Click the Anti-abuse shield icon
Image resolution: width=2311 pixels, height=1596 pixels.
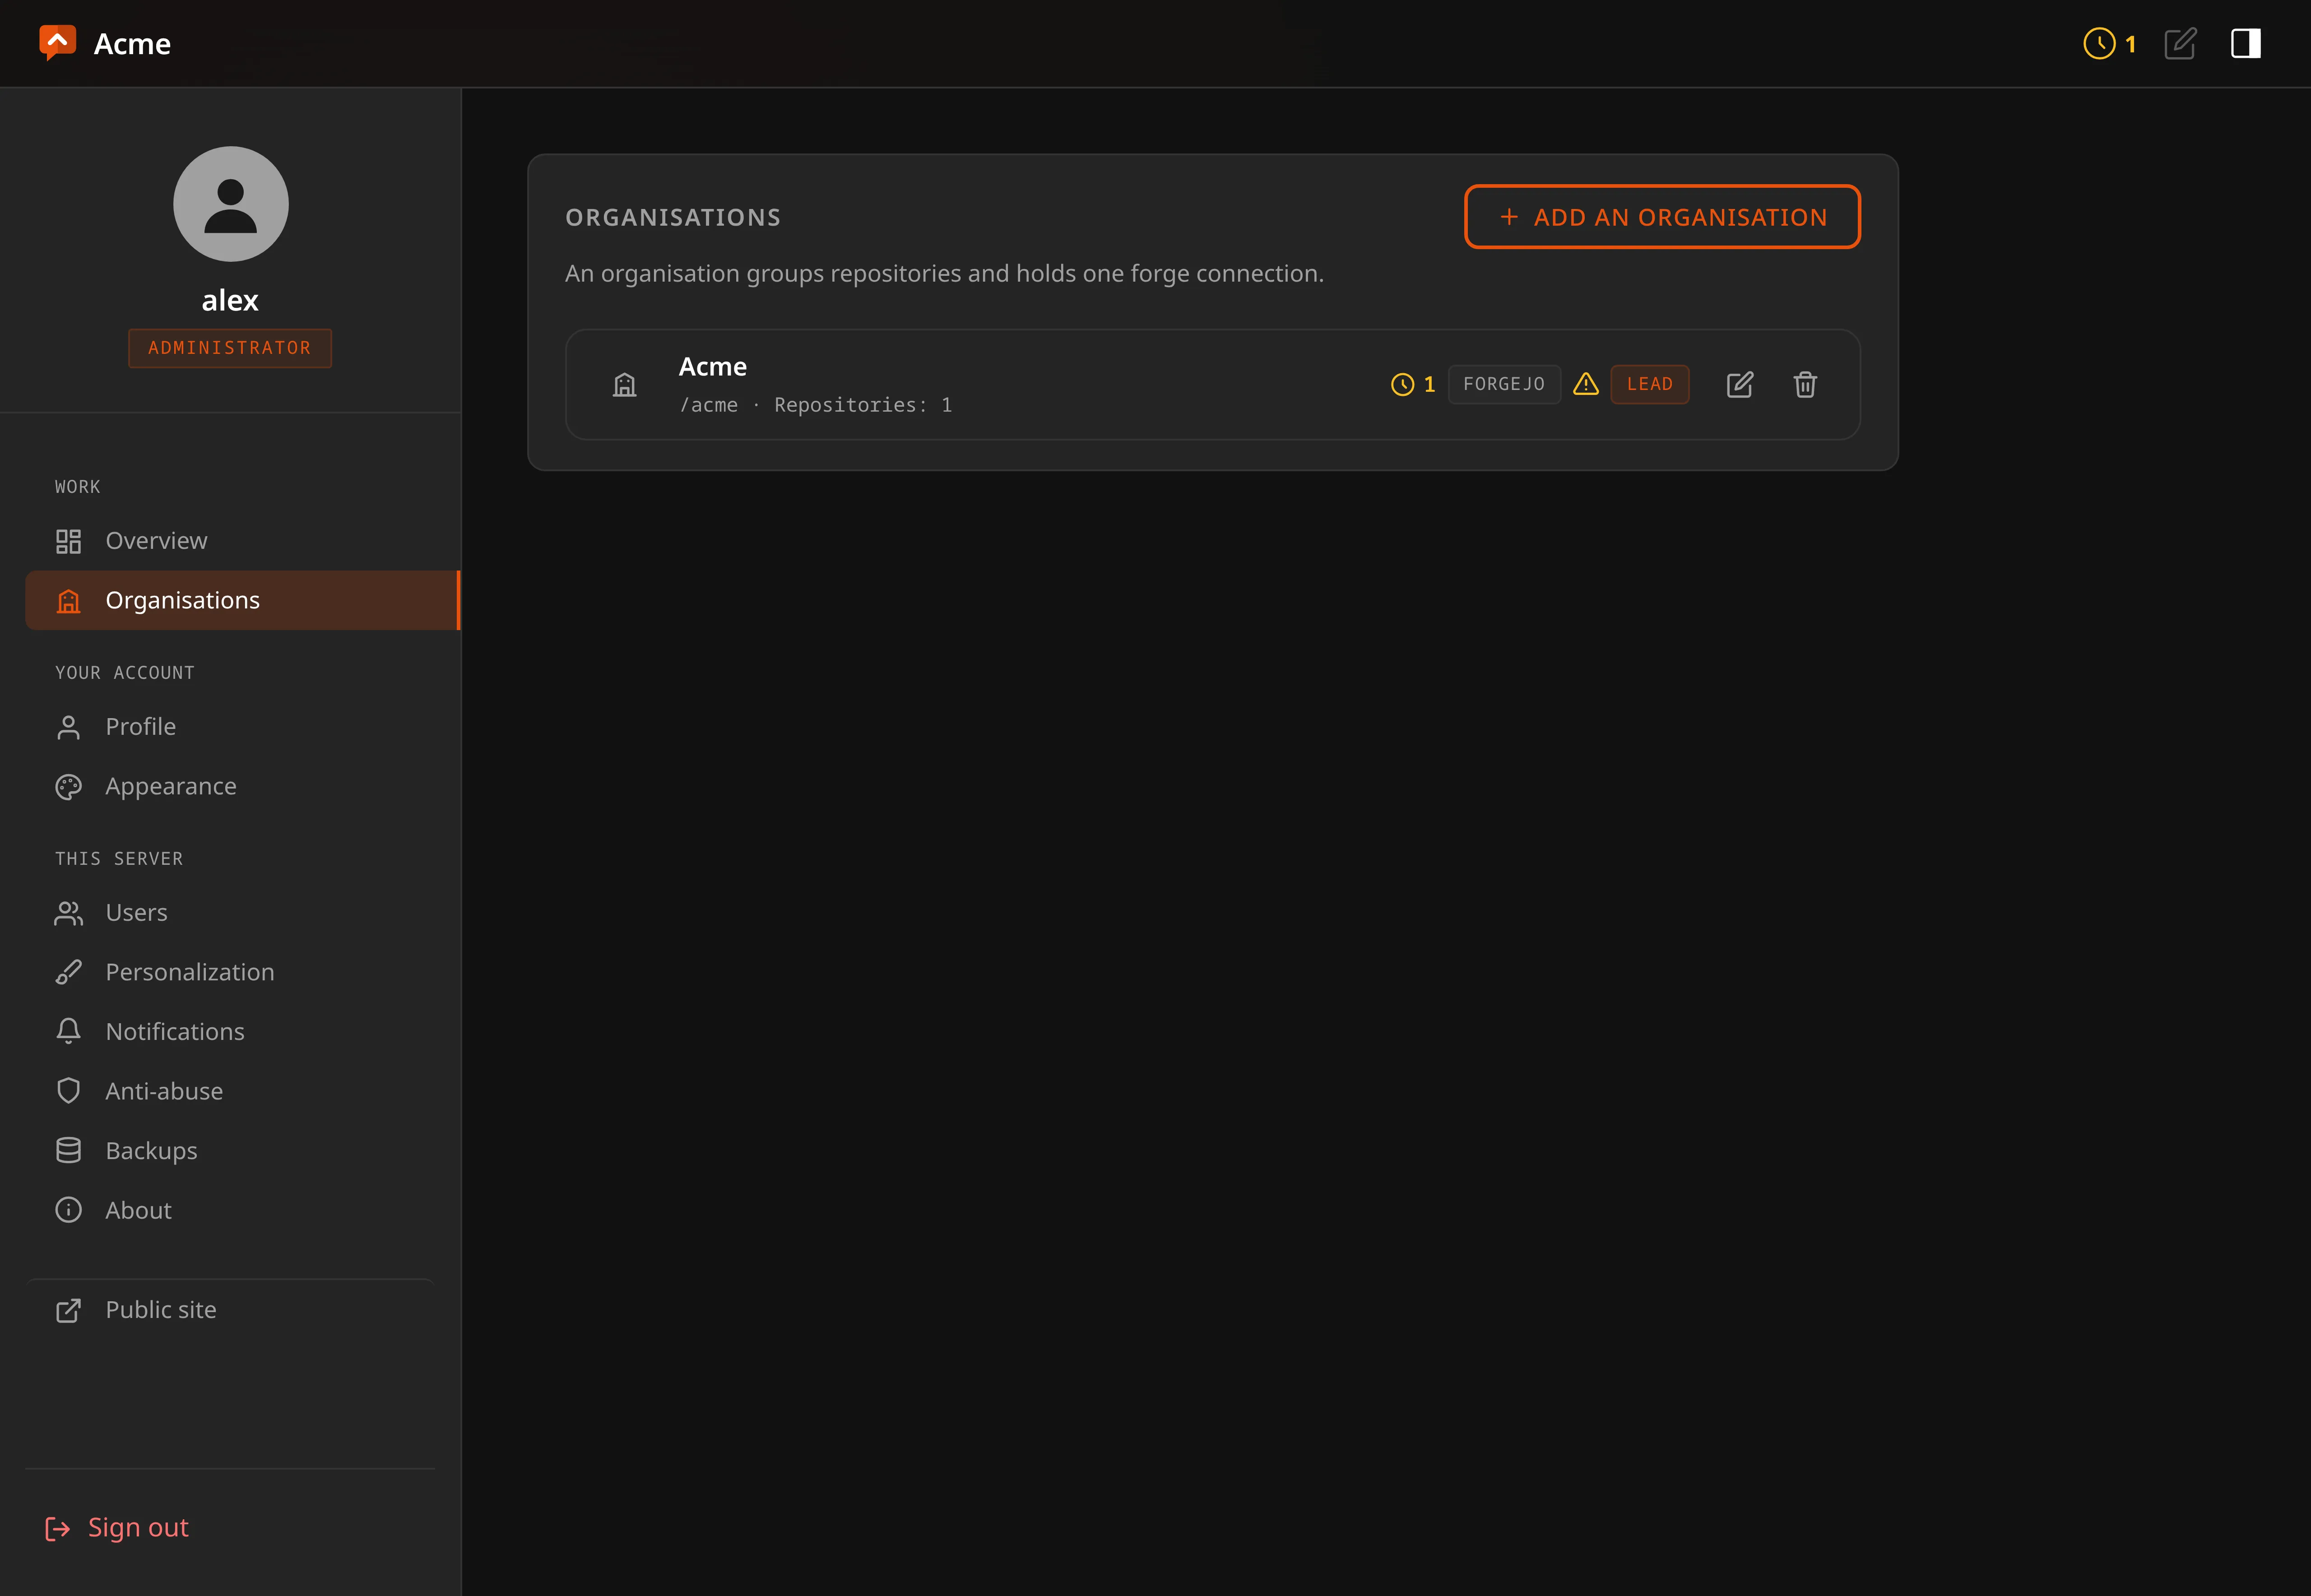[x=68, y=1090]
